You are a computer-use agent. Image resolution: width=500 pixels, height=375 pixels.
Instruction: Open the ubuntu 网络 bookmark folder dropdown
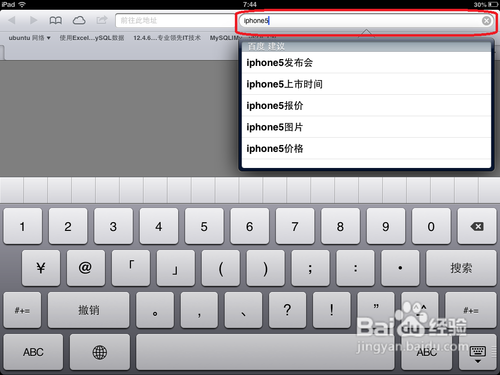tap(29, 38)
